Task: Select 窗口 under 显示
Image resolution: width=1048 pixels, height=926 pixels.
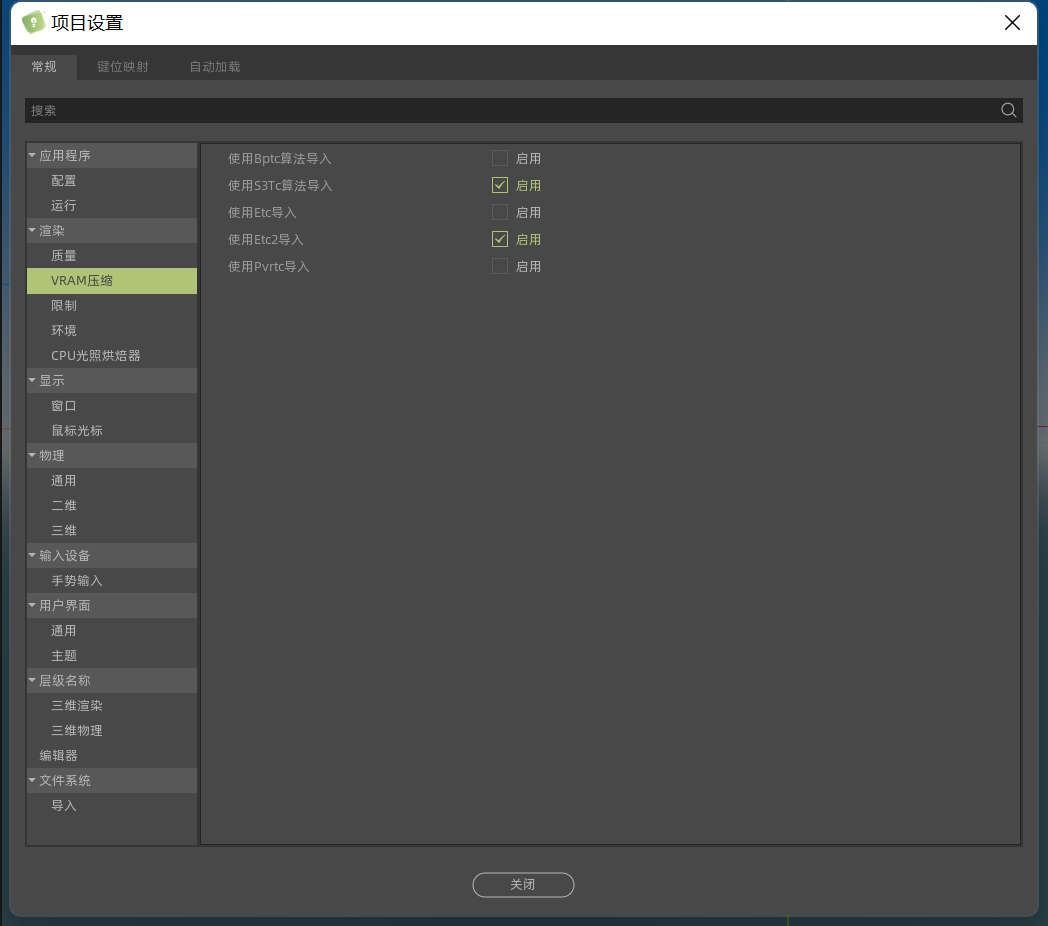Action: 112,406
